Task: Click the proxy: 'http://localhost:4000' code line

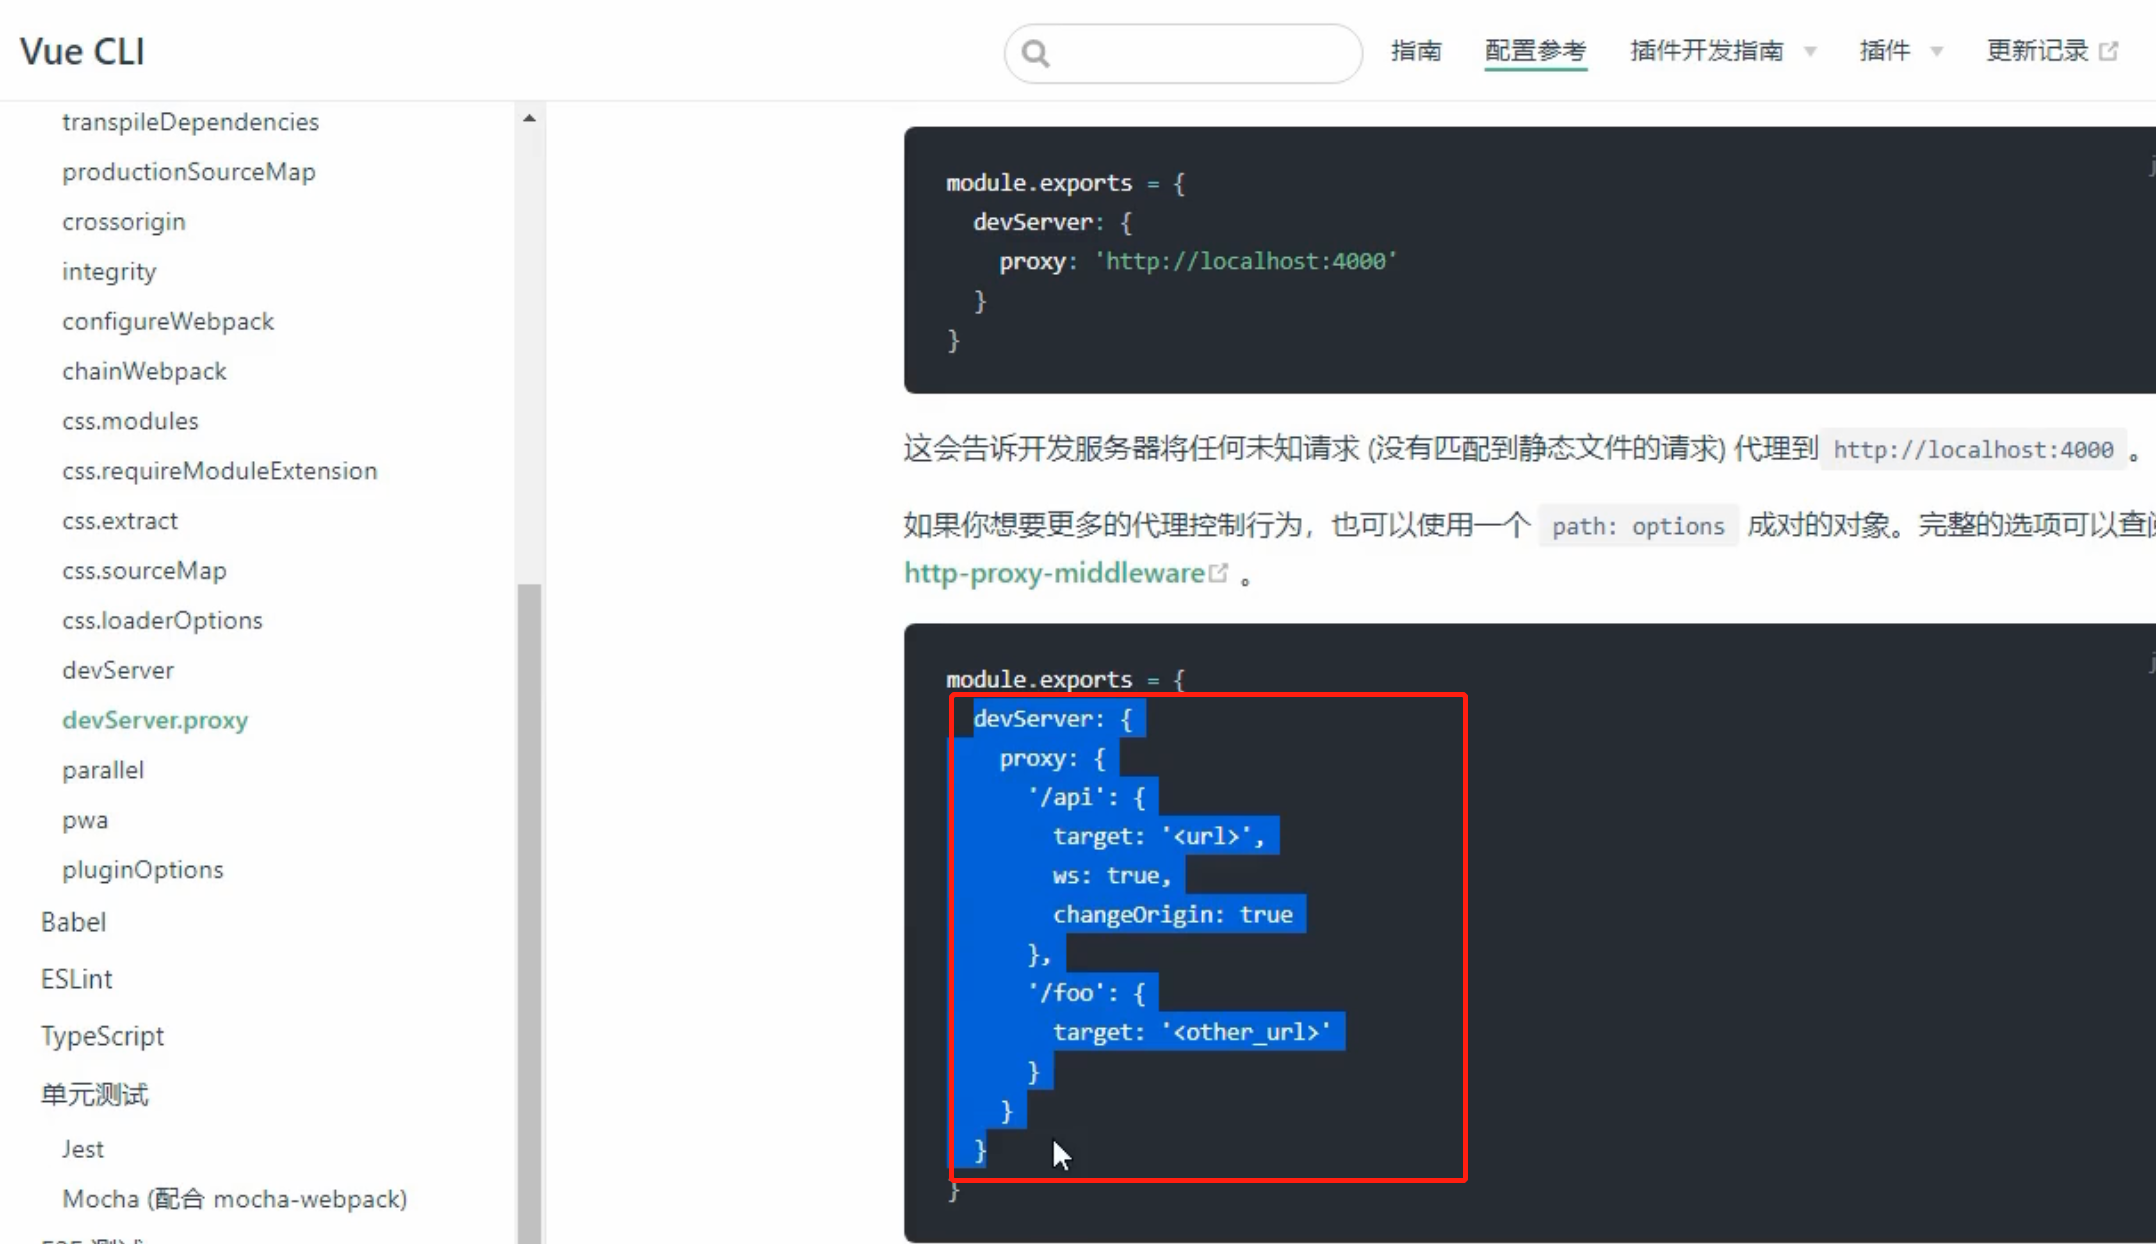Action: click(1198, 261)
